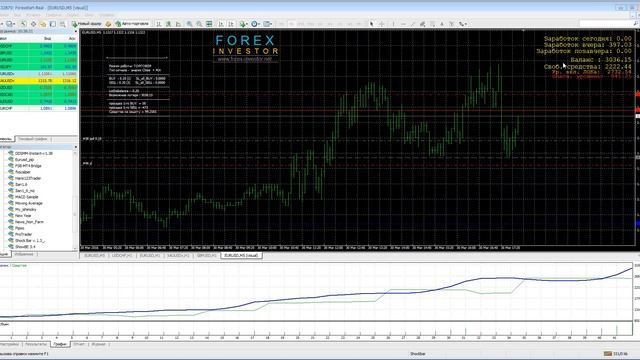
Task: Toggle the Data Window crosshair-circle icon
Action: (33, 24)
